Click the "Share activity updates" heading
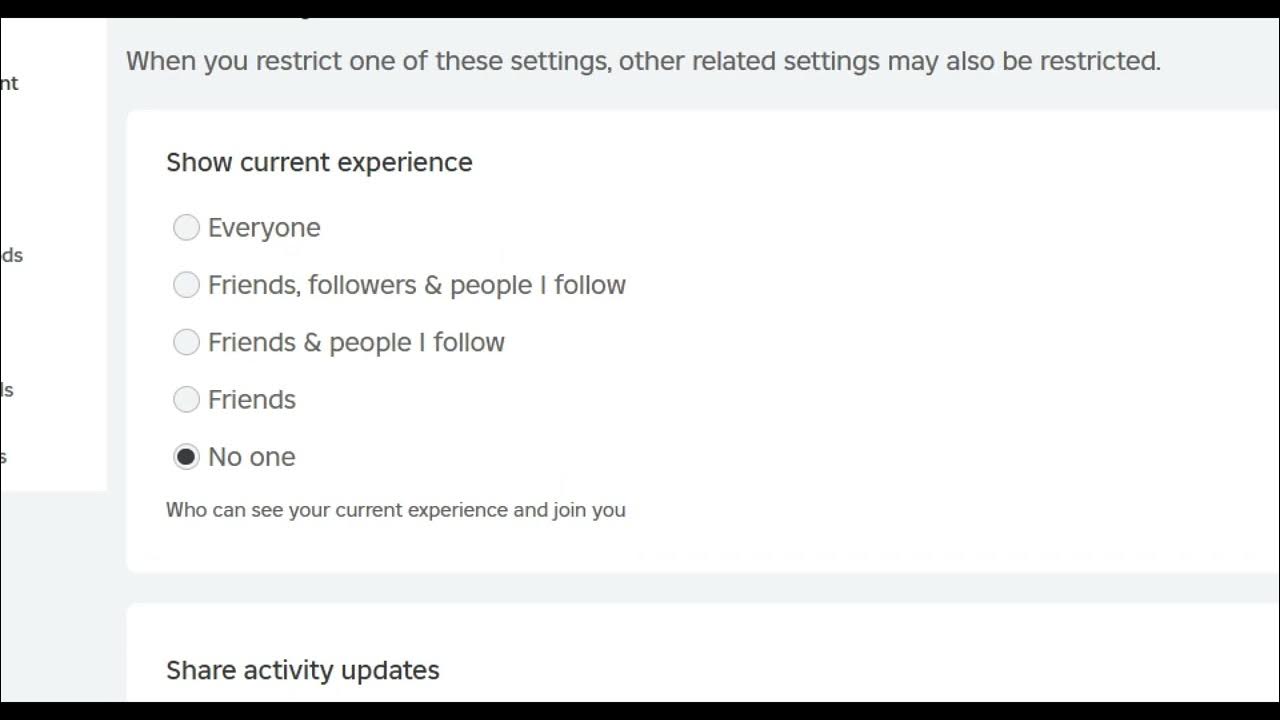The width and height of the screenshot is (1280, 720). coord(302,670)
